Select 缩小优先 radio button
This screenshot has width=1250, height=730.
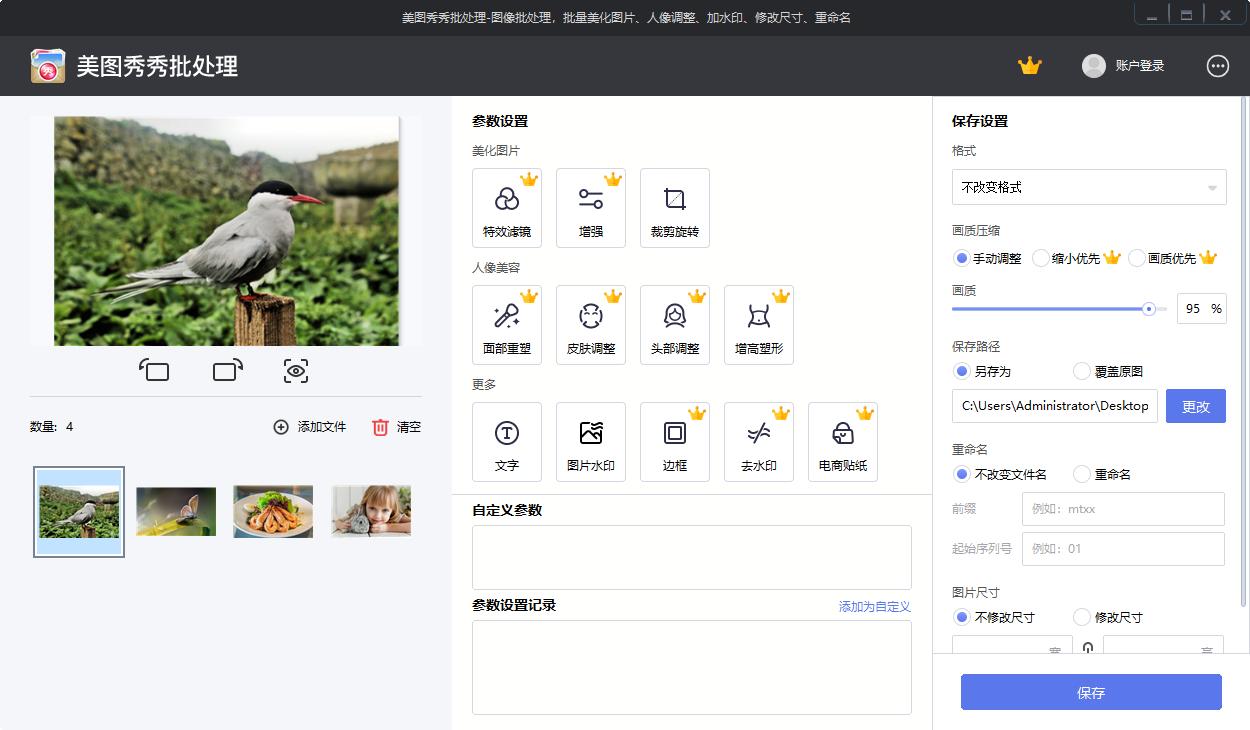point(1041,258)
